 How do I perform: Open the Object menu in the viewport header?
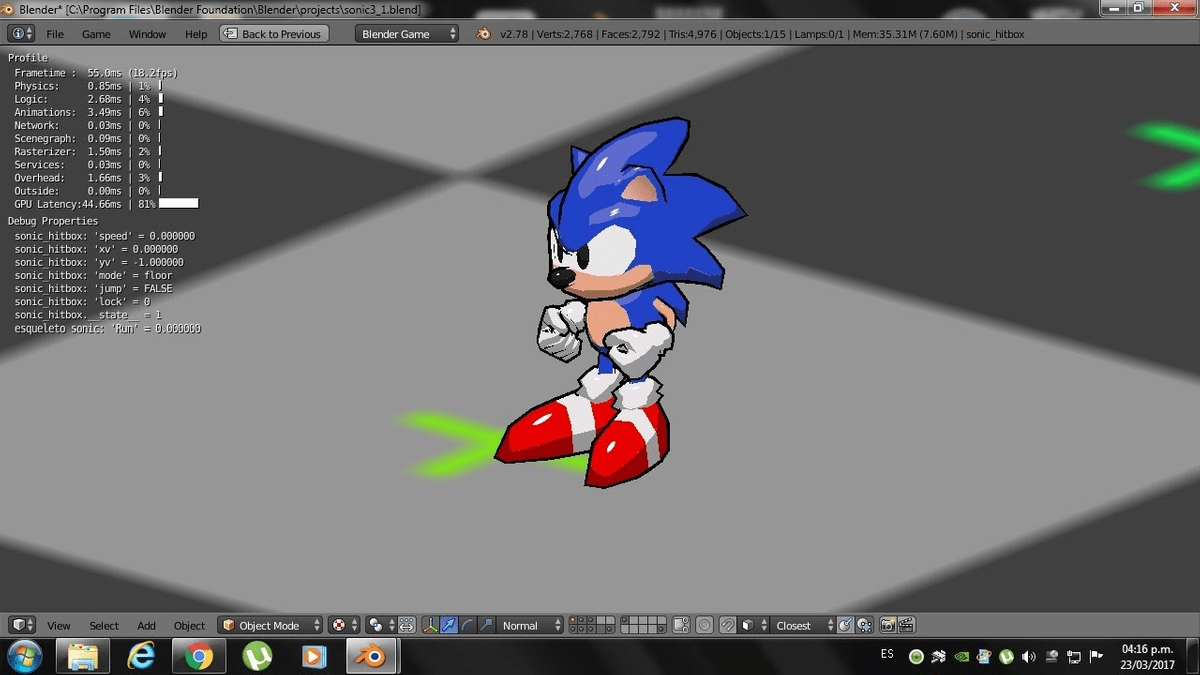click(189, 625)
